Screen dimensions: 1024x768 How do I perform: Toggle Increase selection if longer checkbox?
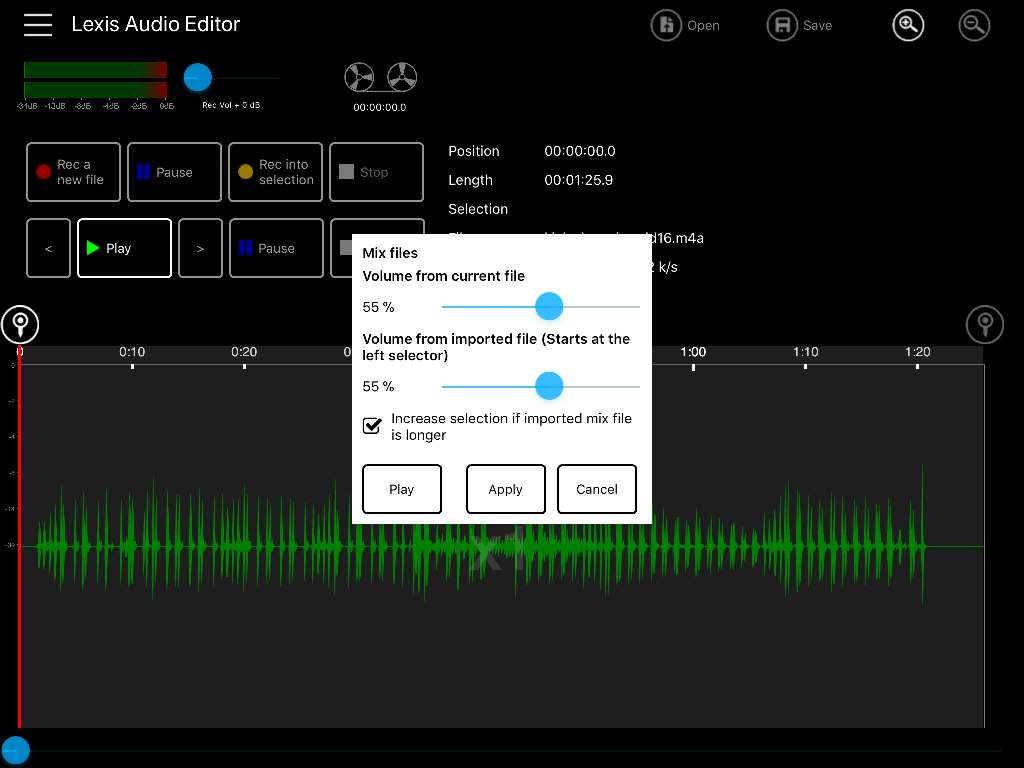[x=372, y=426]
